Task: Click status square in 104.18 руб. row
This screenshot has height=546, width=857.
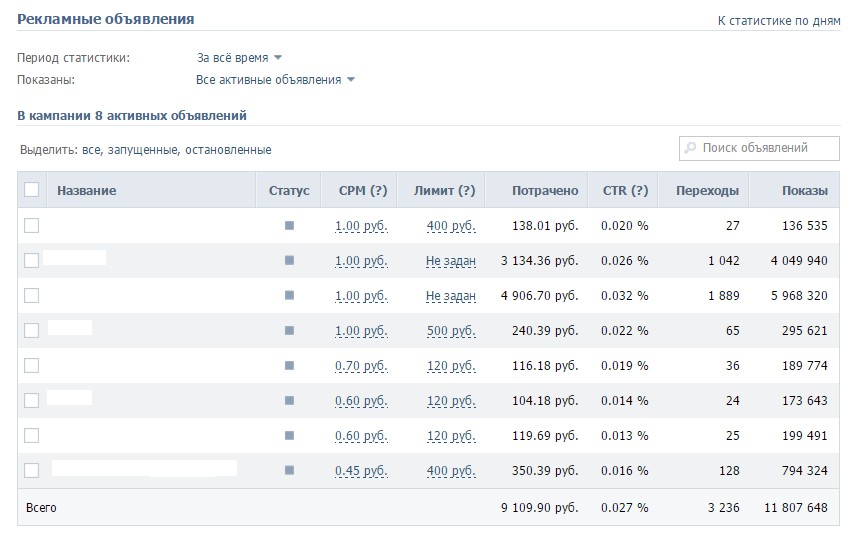Action: click(289, 400)
